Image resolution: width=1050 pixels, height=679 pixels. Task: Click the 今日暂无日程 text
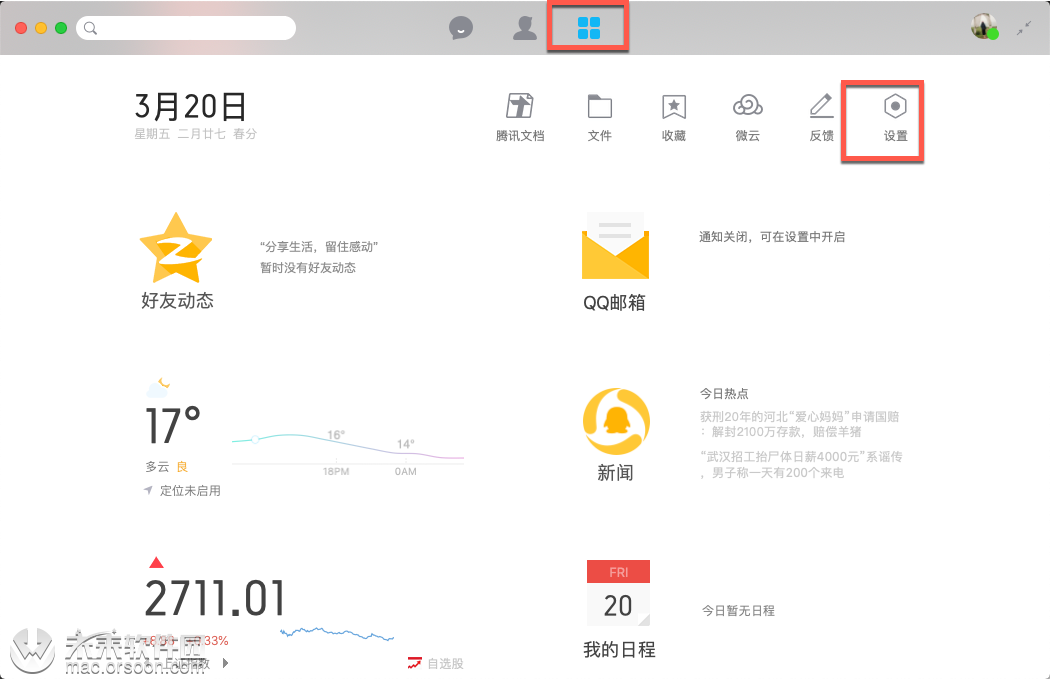pyautogui.click(x=738, y=611)
